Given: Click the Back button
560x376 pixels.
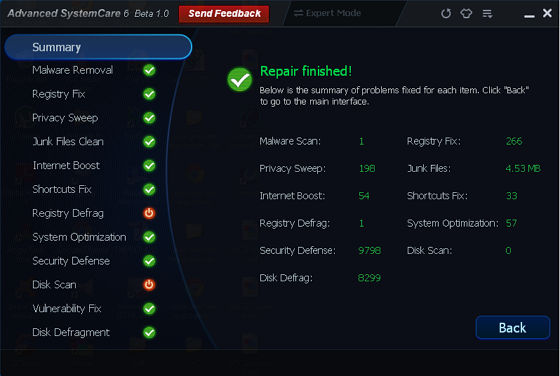Looking at the screenshot, I should point(512,327).
